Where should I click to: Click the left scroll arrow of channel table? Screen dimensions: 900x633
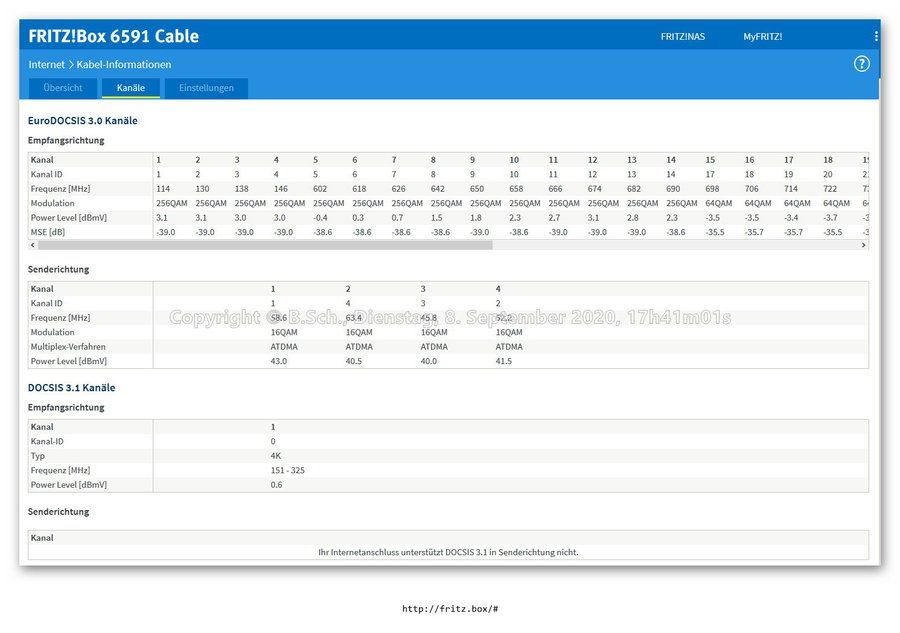pos(33,245)
